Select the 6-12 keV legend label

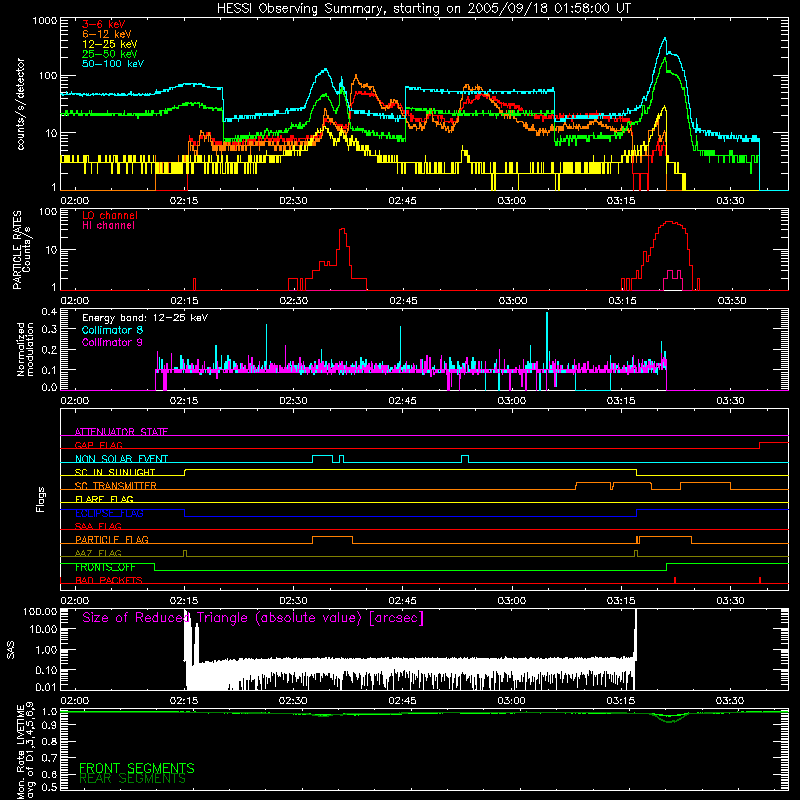(x=107, y=34)
